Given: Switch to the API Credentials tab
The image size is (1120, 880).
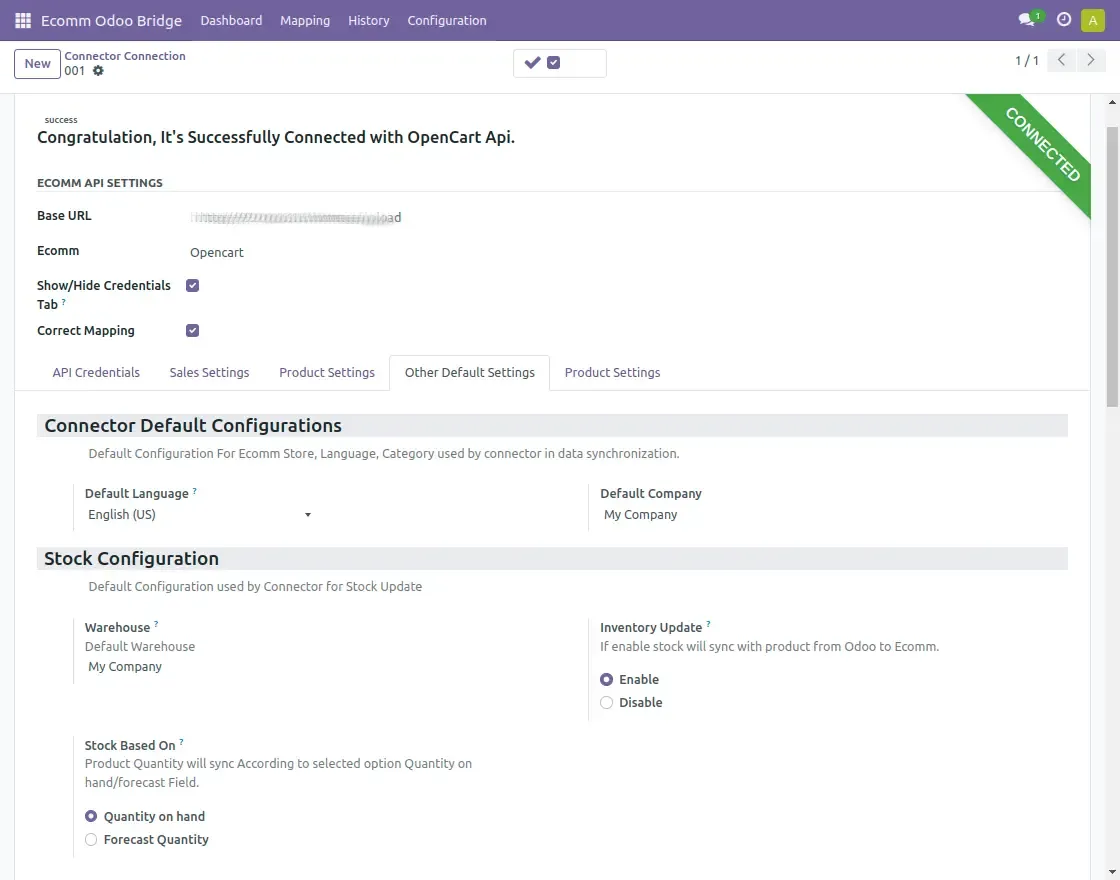Looking at the screenshot, I should tap(96, 373).
